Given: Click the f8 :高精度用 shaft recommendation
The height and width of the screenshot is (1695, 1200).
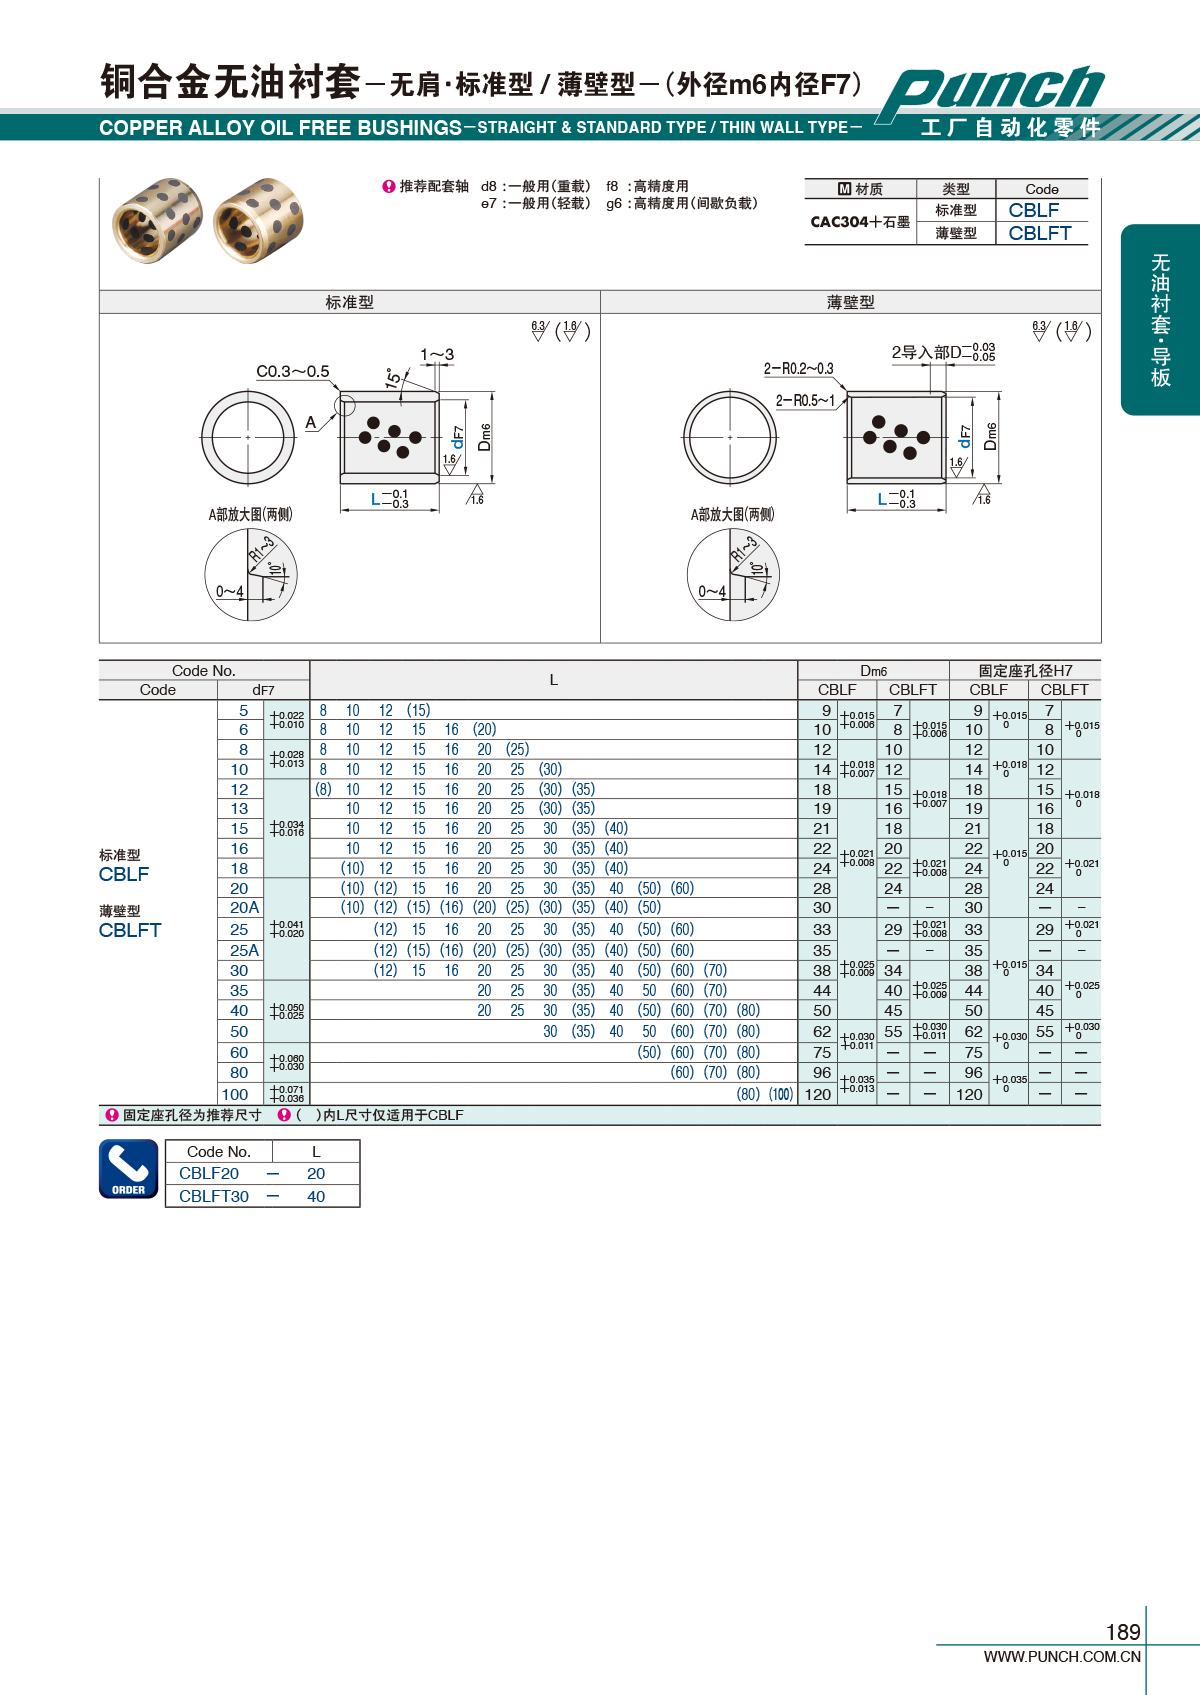Looking at the screenshot, I should [x=647, y=186].
